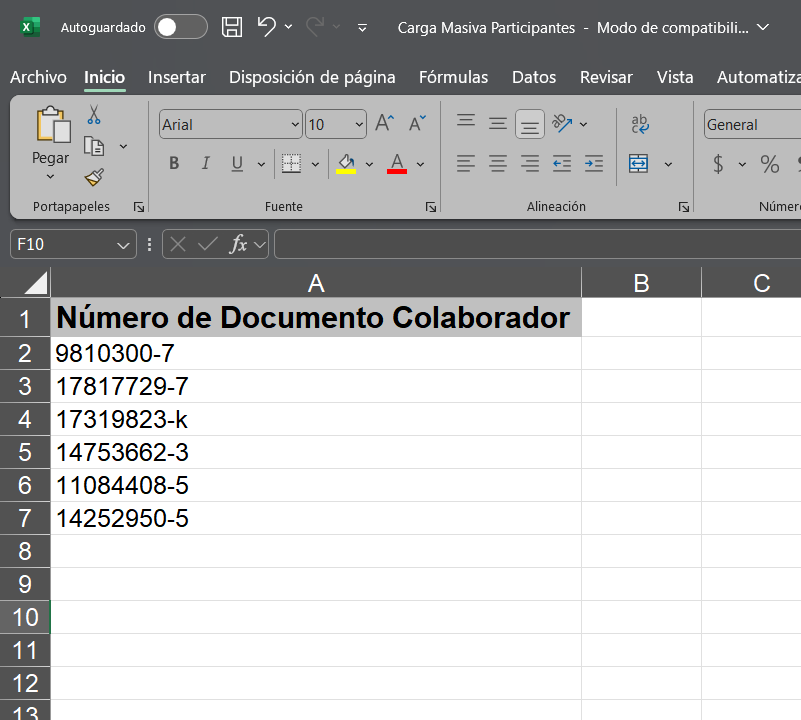Image resolution: width=801 pixels, height=720 pixels.
Task: Select cell A4 containing 17319823-k
Action: pos(315,420)
